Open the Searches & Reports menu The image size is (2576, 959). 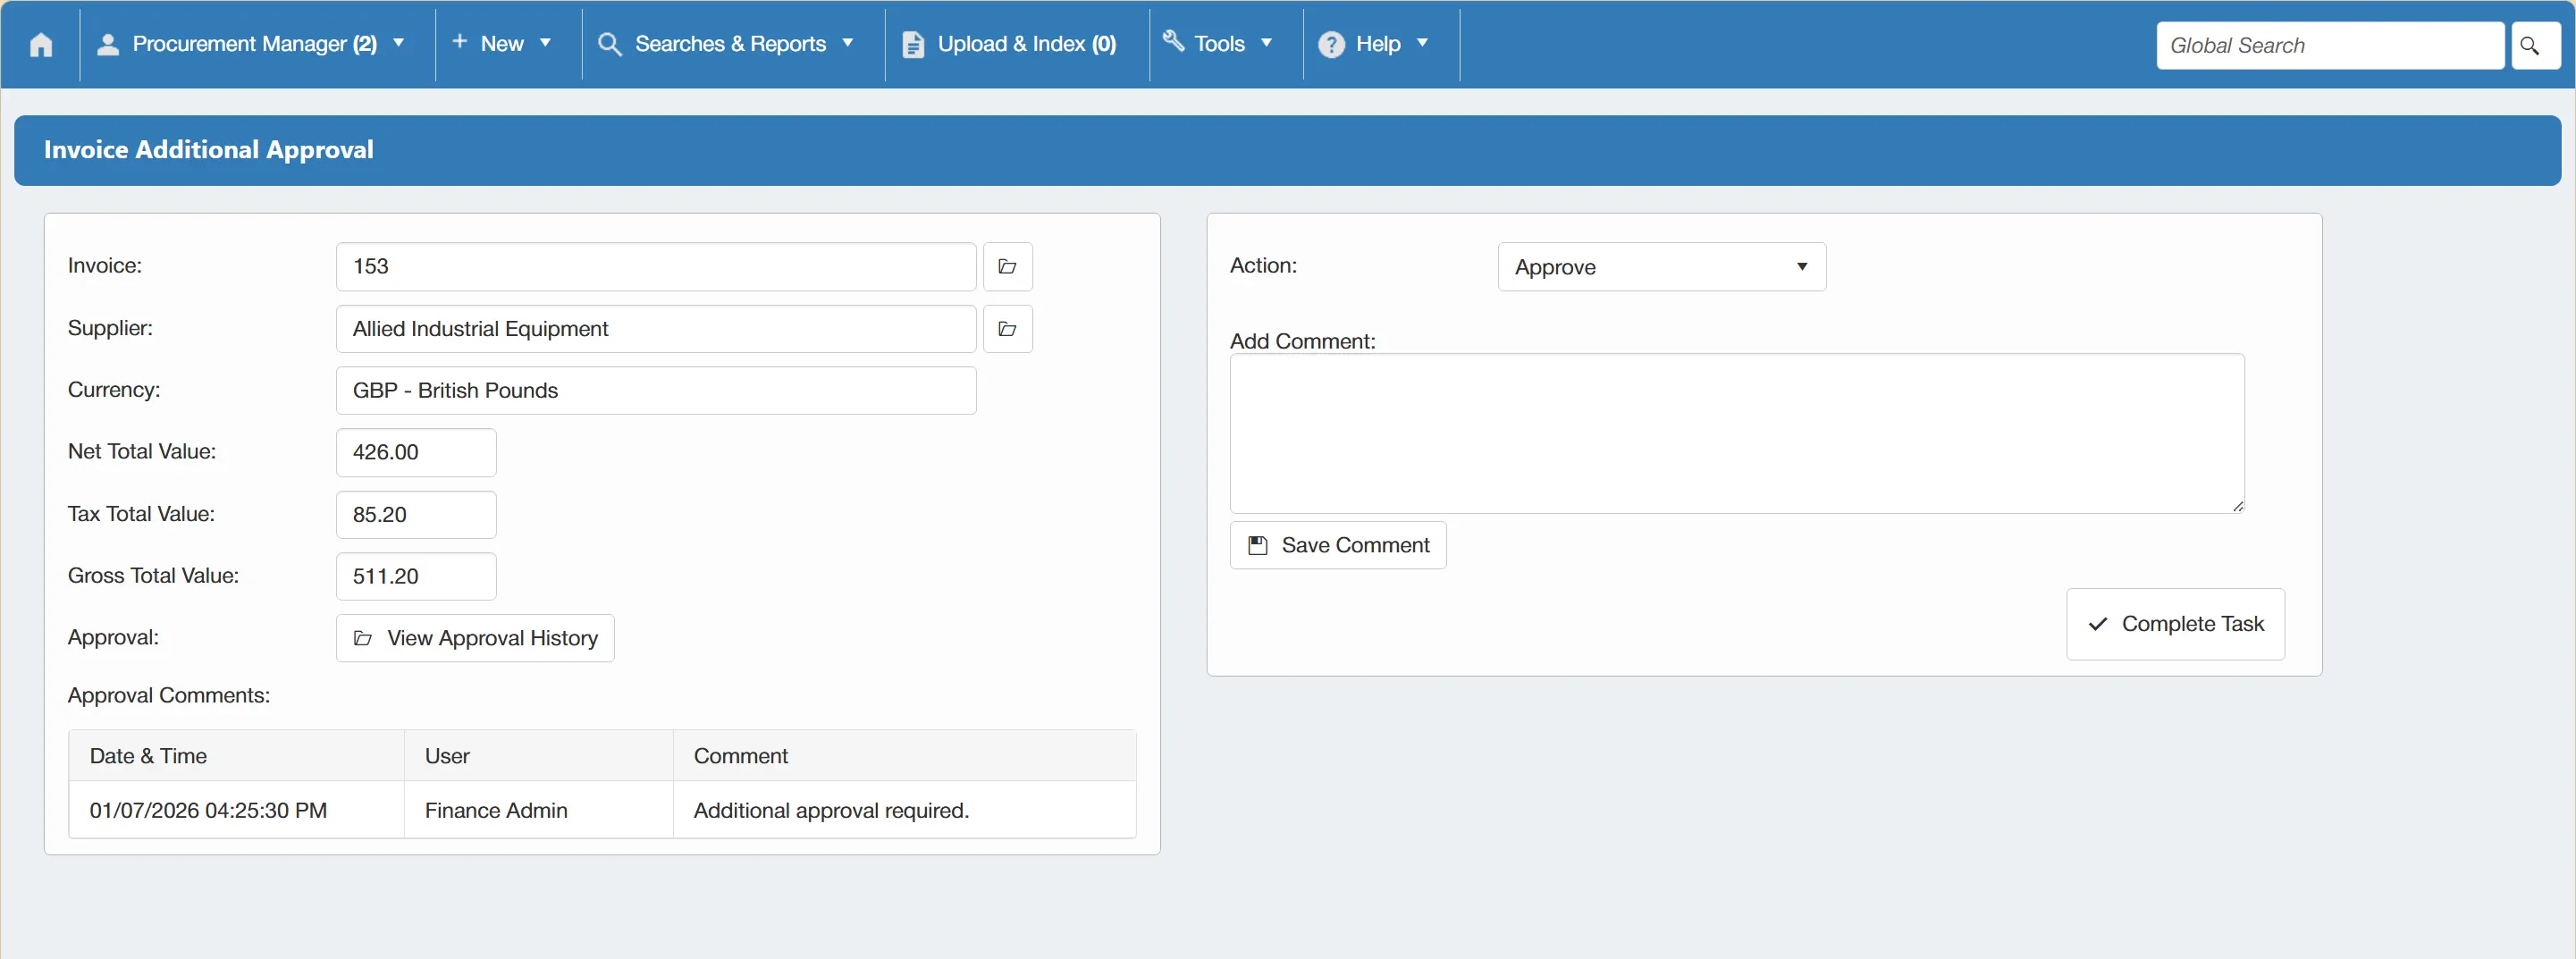pyautogui.click(x=733, y=45)
